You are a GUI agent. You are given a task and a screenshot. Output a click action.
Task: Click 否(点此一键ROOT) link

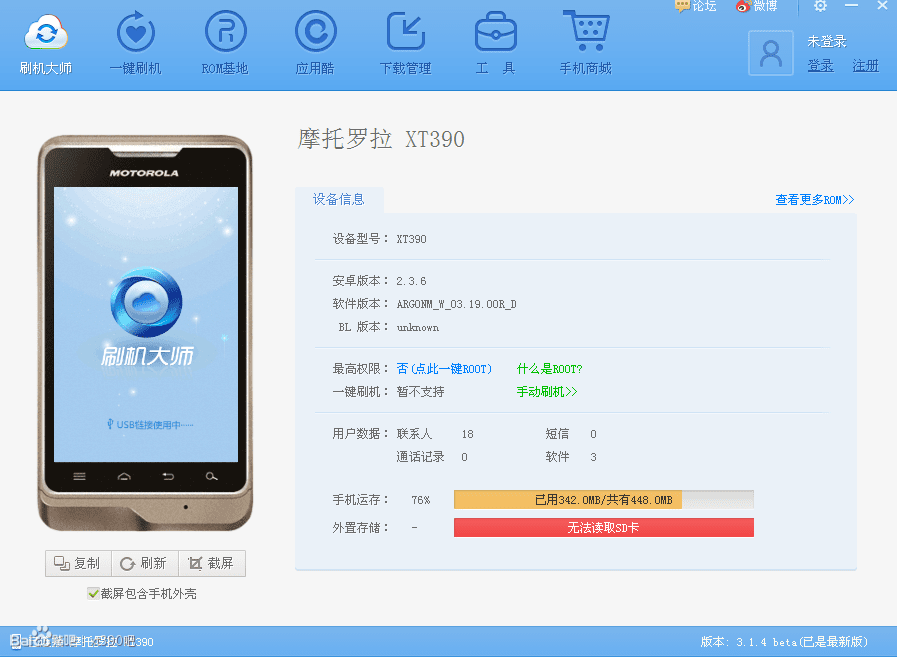444,369
